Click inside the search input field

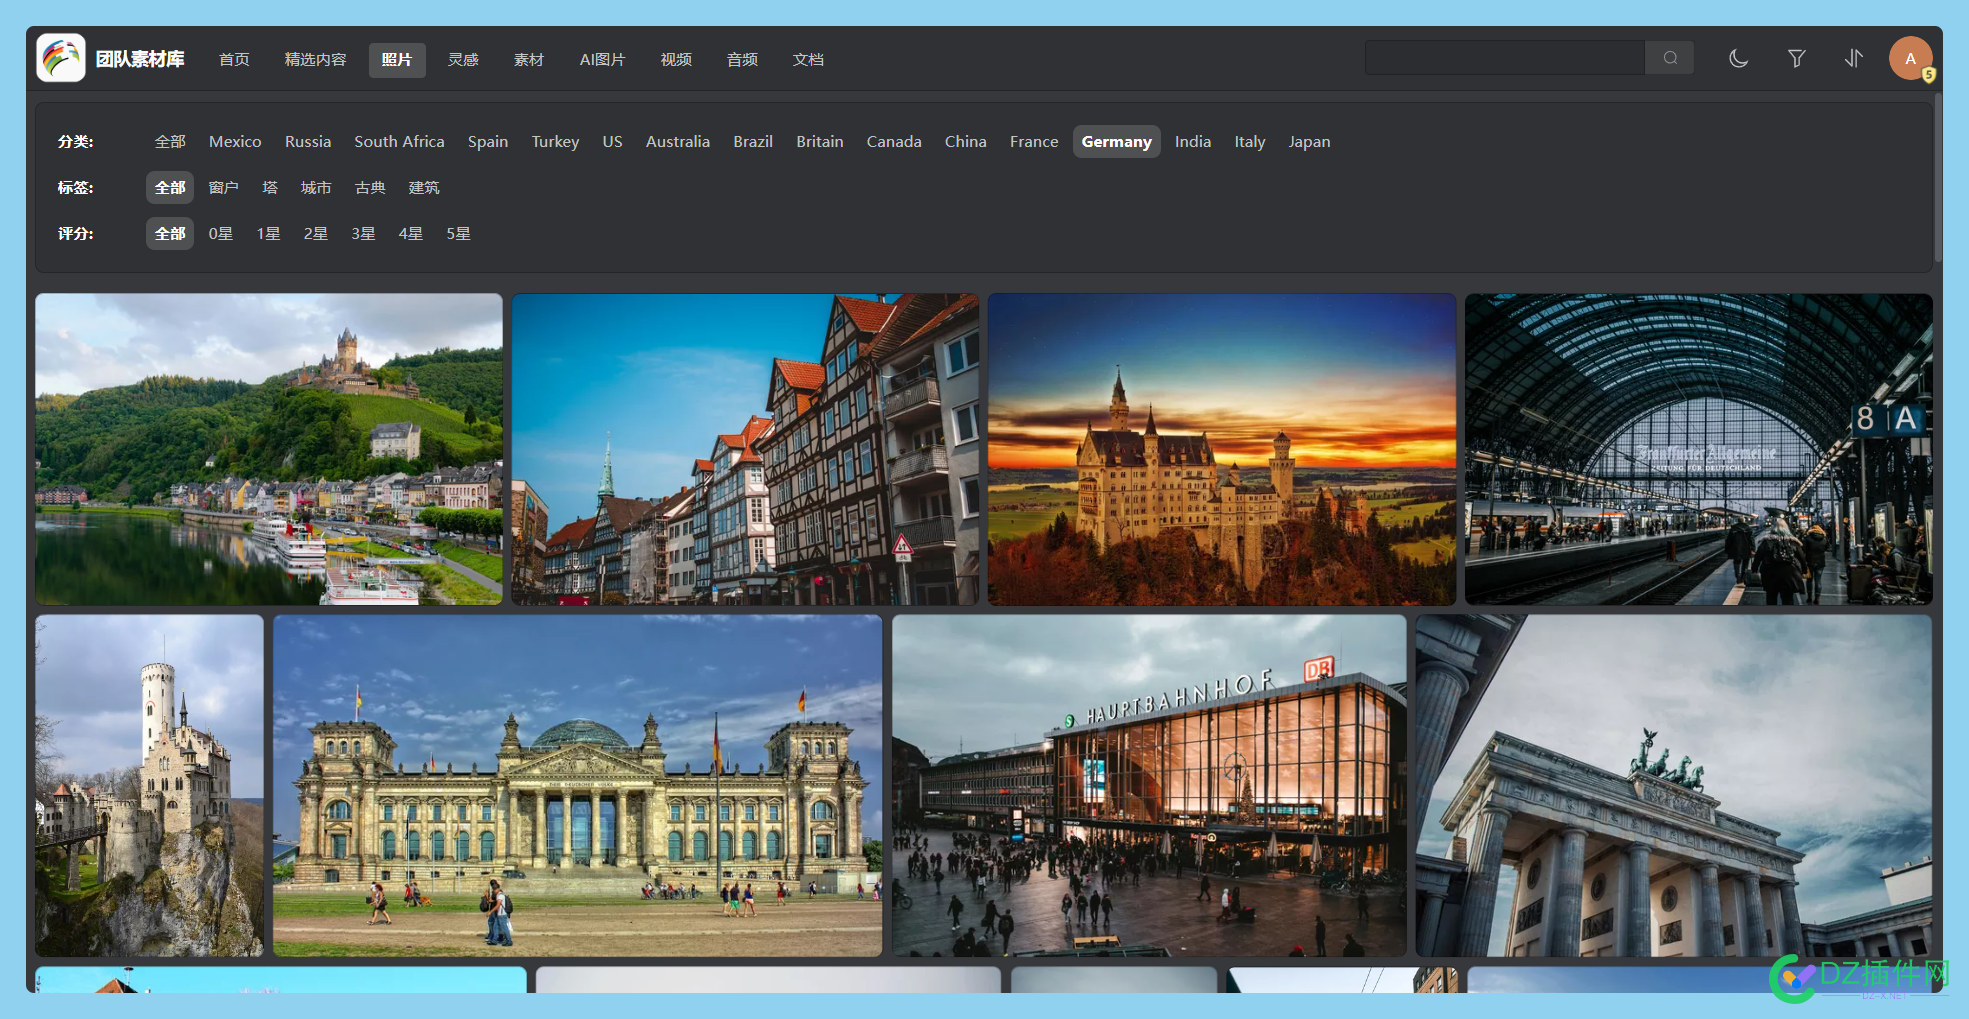click(1504, 58)
